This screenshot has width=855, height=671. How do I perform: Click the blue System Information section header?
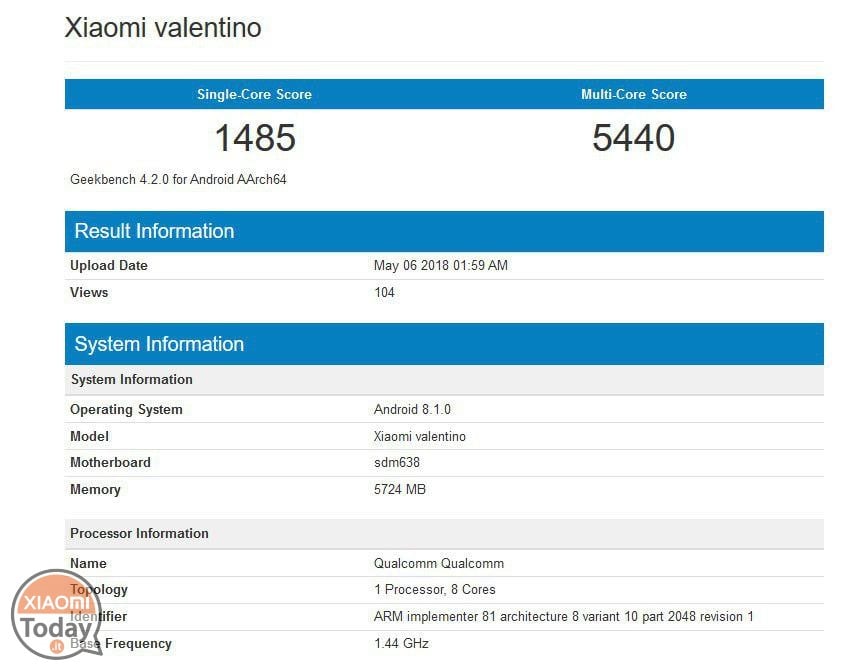pos(444,344)
